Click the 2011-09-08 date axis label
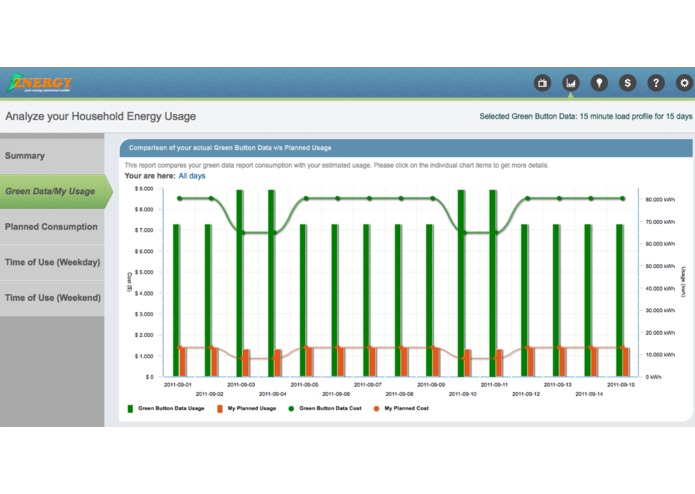This screenshot has width=695, height=494. tap(399, 394)
